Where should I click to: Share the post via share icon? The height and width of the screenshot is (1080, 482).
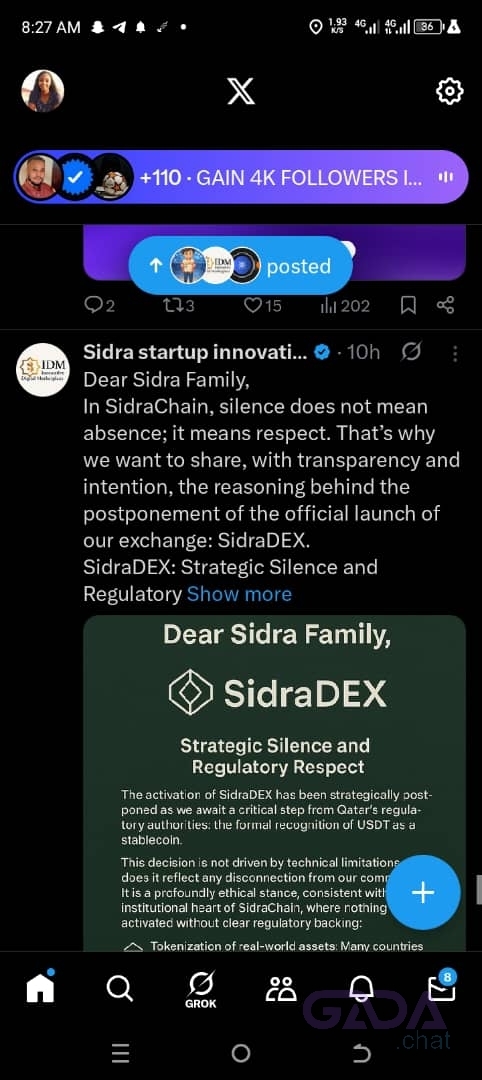(x=446, y=305)
